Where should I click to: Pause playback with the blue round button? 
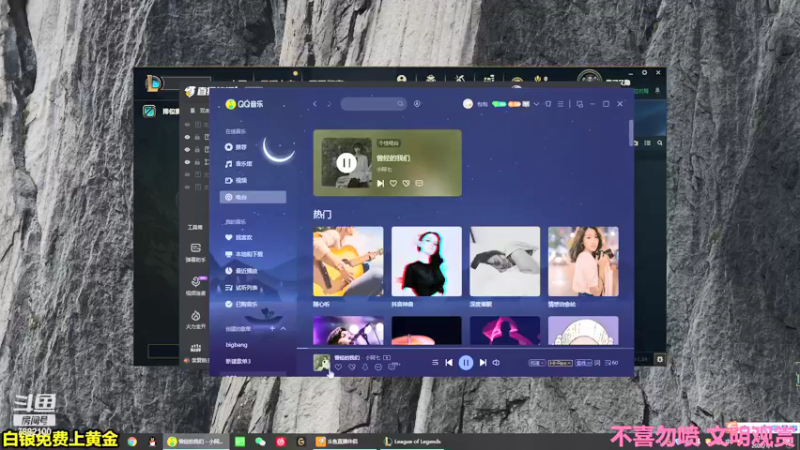[x=466, y=363]
